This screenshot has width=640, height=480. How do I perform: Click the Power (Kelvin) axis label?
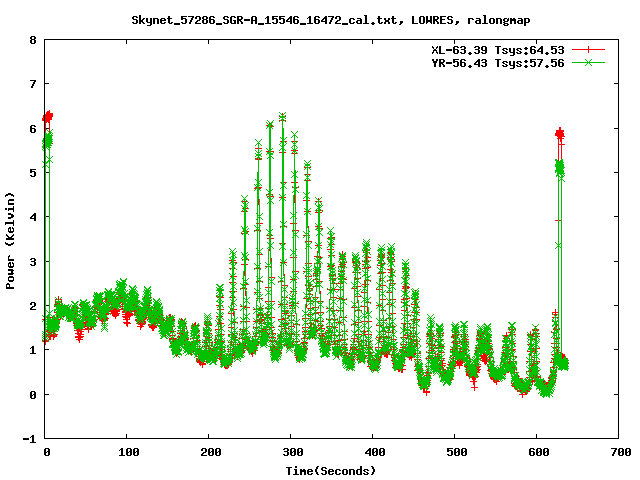pos(10,241)
